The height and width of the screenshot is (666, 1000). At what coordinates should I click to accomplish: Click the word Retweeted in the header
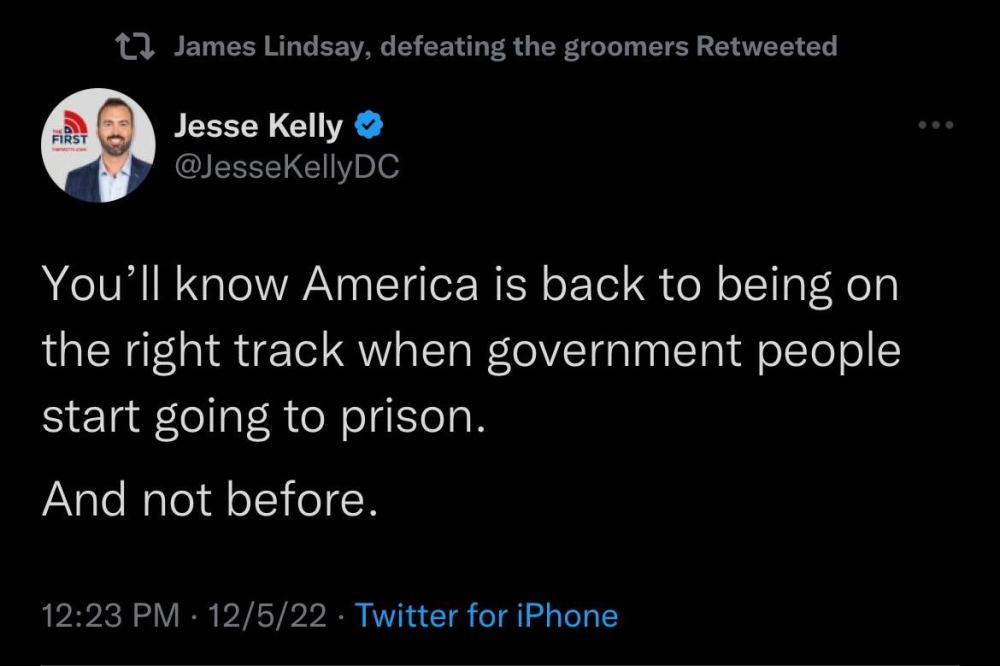pos(766,47)
